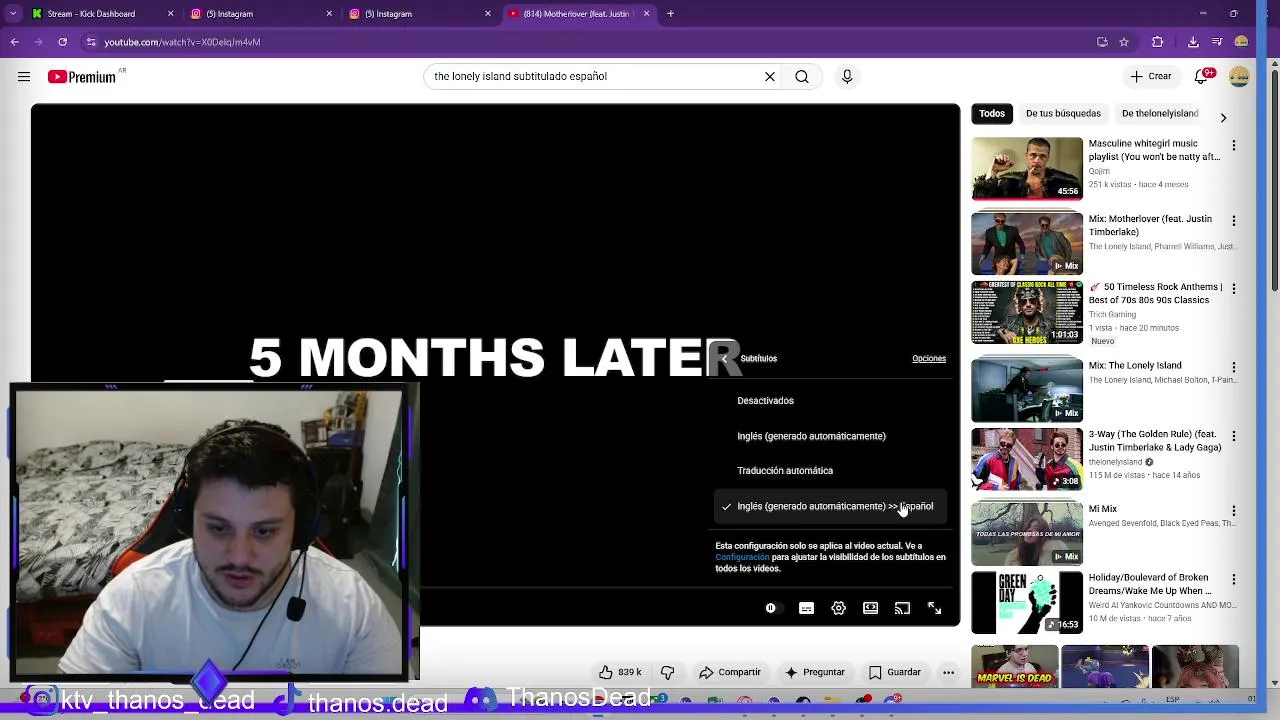Click the Crear button
The width and height of the screenshot is (1280, 720).
click(1150, 76)
